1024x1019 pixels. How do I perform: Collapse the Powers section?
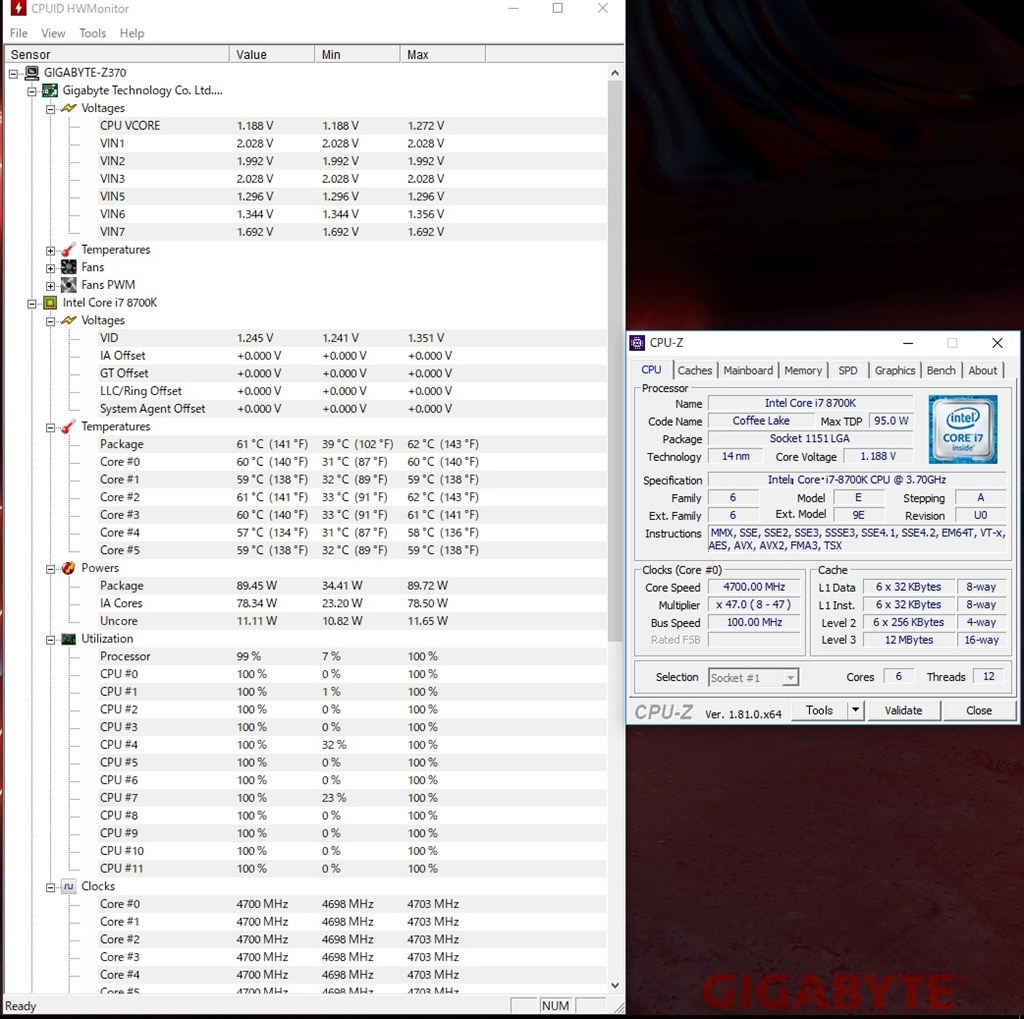(x=50, y=569)
